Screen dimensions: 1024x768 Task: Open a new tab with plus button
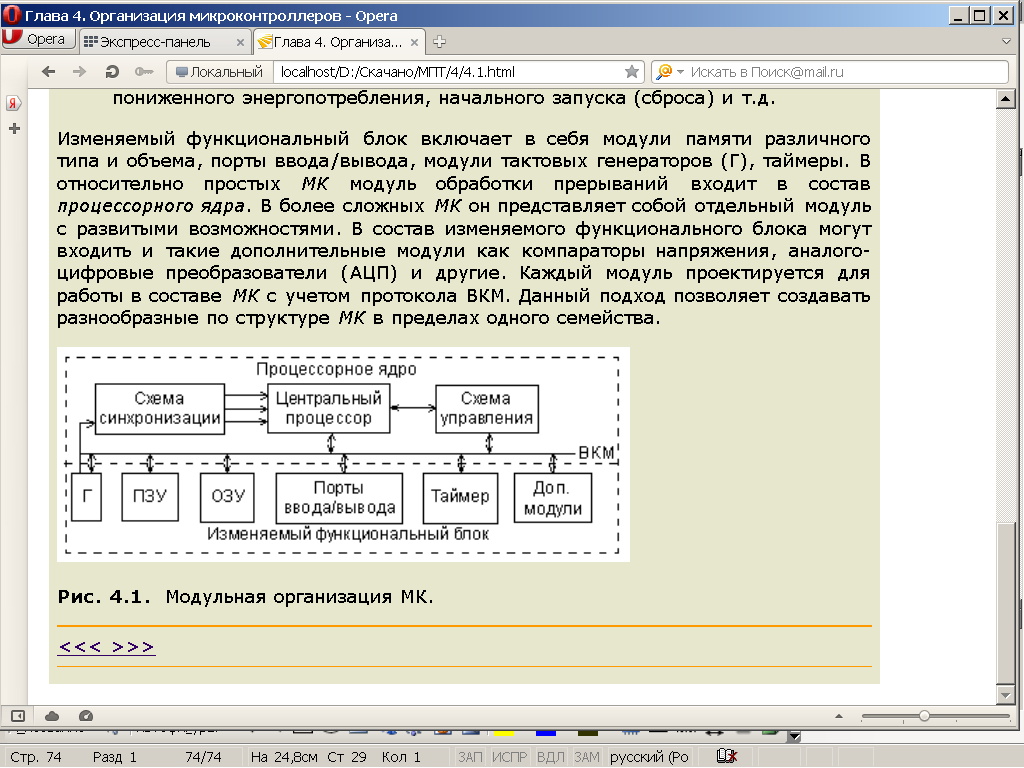tap(440, 42)
